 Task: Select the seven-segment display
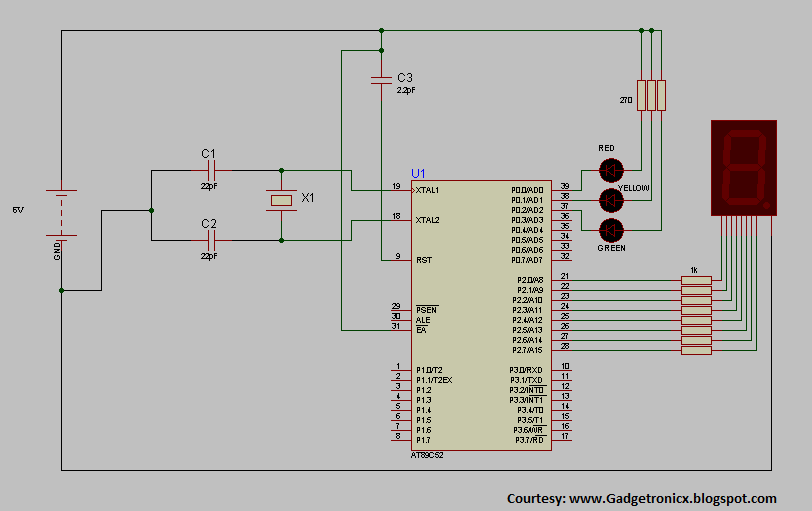tap(744, 168)
